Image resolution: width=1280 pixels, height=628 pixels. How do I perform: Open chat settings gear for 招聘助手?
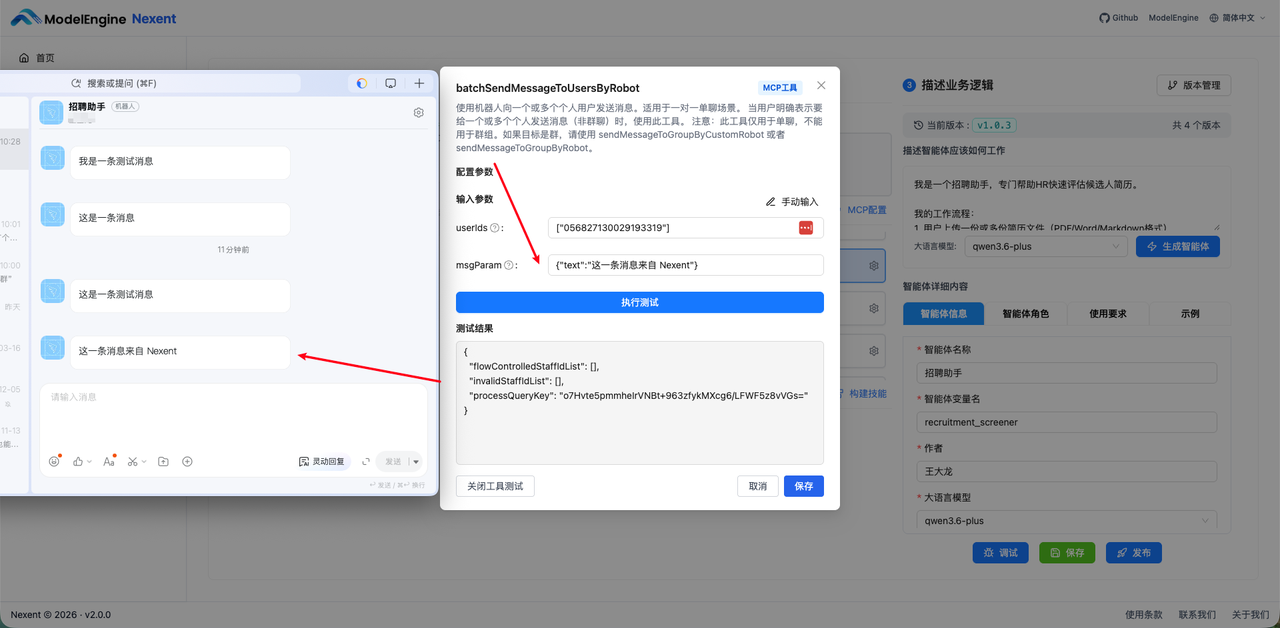click(418, 112)
